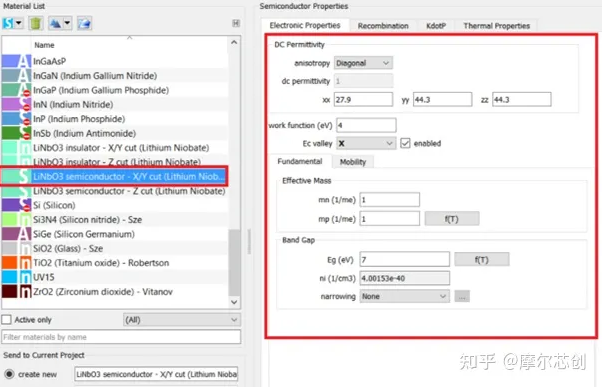The height and width of the screenshot is (387, 602).
Task: Select LiNbO3 insulator - X/Y cut row
Action: (x=114, y=148)
